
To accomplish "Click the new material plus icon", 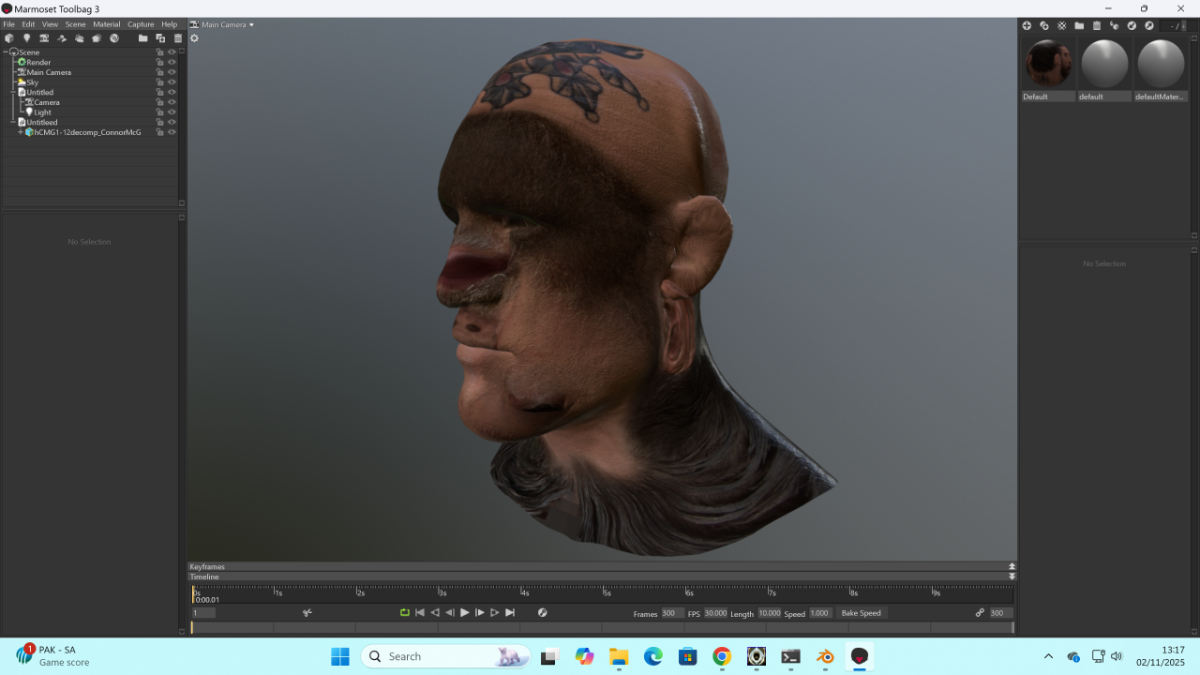I will tap(1027, 25).
